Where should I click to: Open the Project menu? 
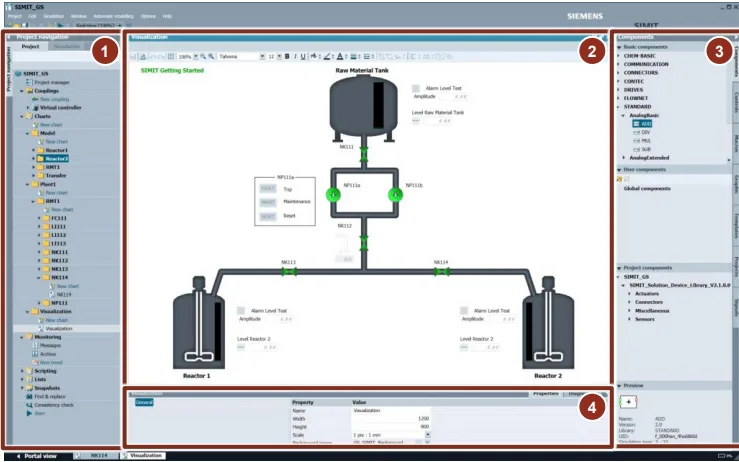coord(15,16)
